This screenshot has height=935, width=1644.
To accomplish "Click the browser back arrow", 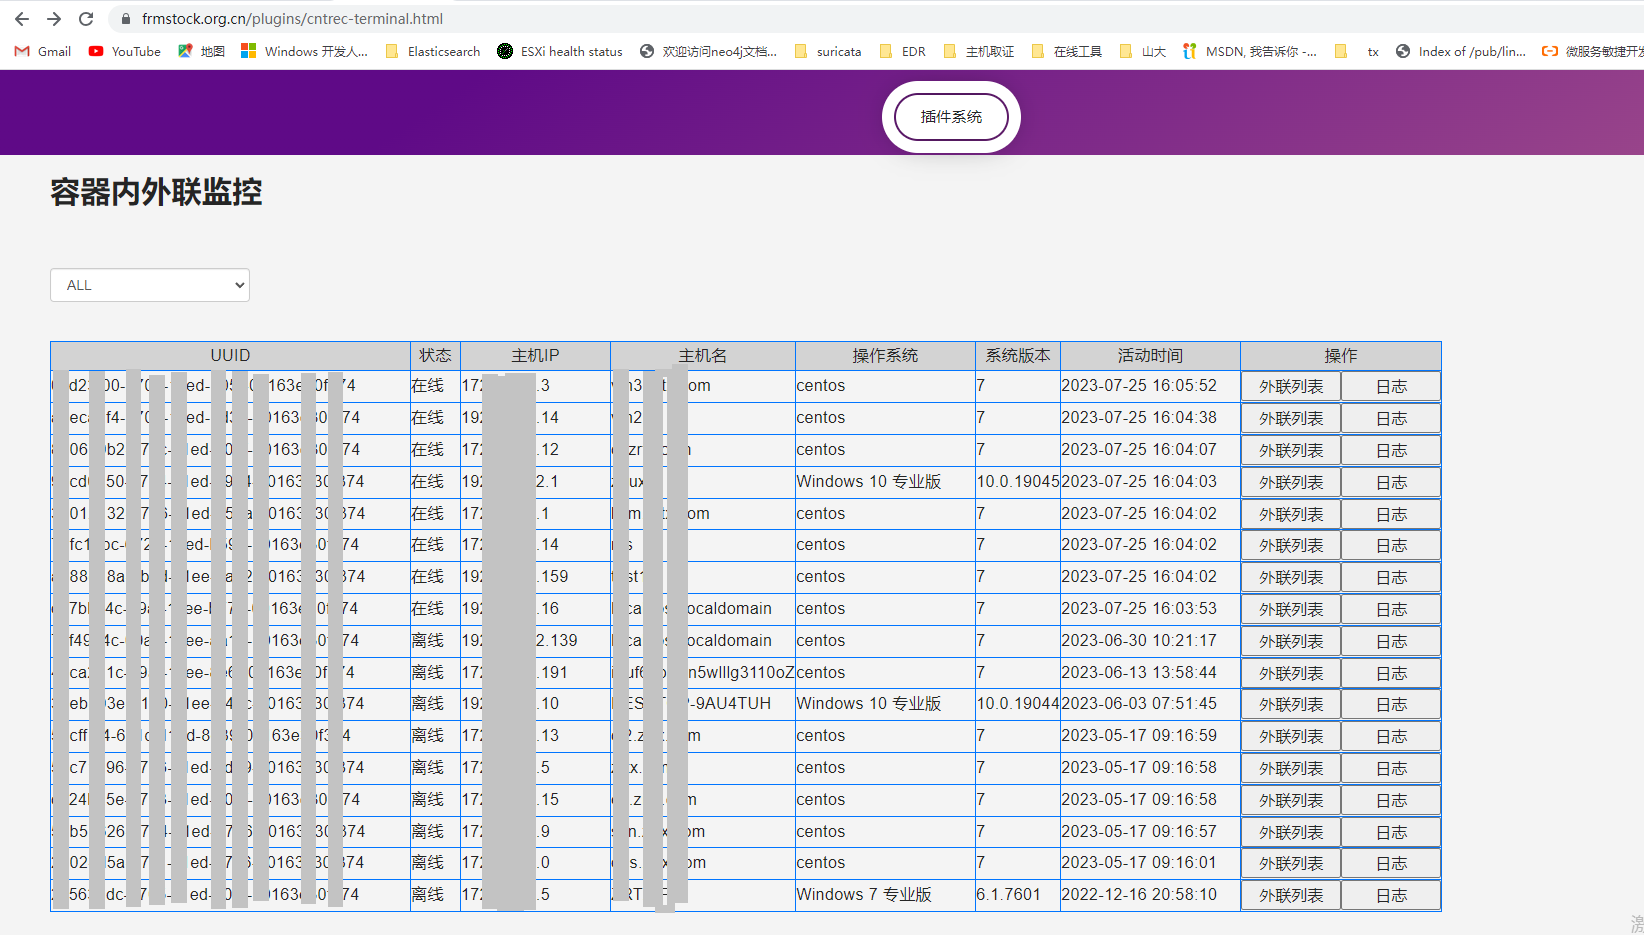I will (x=22, y=19).
